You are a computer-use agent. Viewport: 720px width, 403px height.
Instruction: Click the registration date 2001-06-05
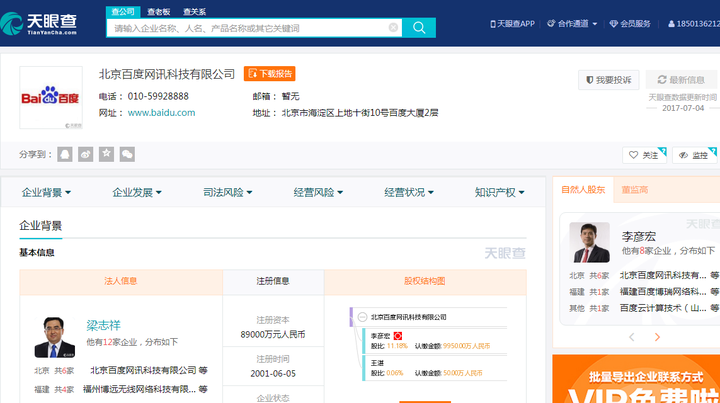[x=273, y=374]
